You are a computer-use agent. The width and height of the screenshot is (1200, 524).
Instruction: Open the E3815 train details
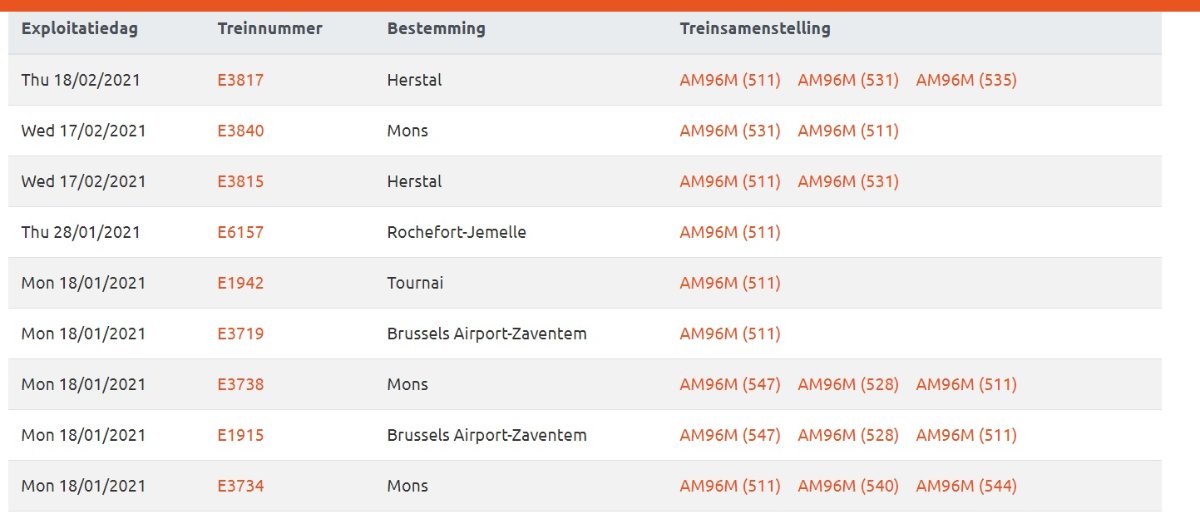tap(240, 182)
